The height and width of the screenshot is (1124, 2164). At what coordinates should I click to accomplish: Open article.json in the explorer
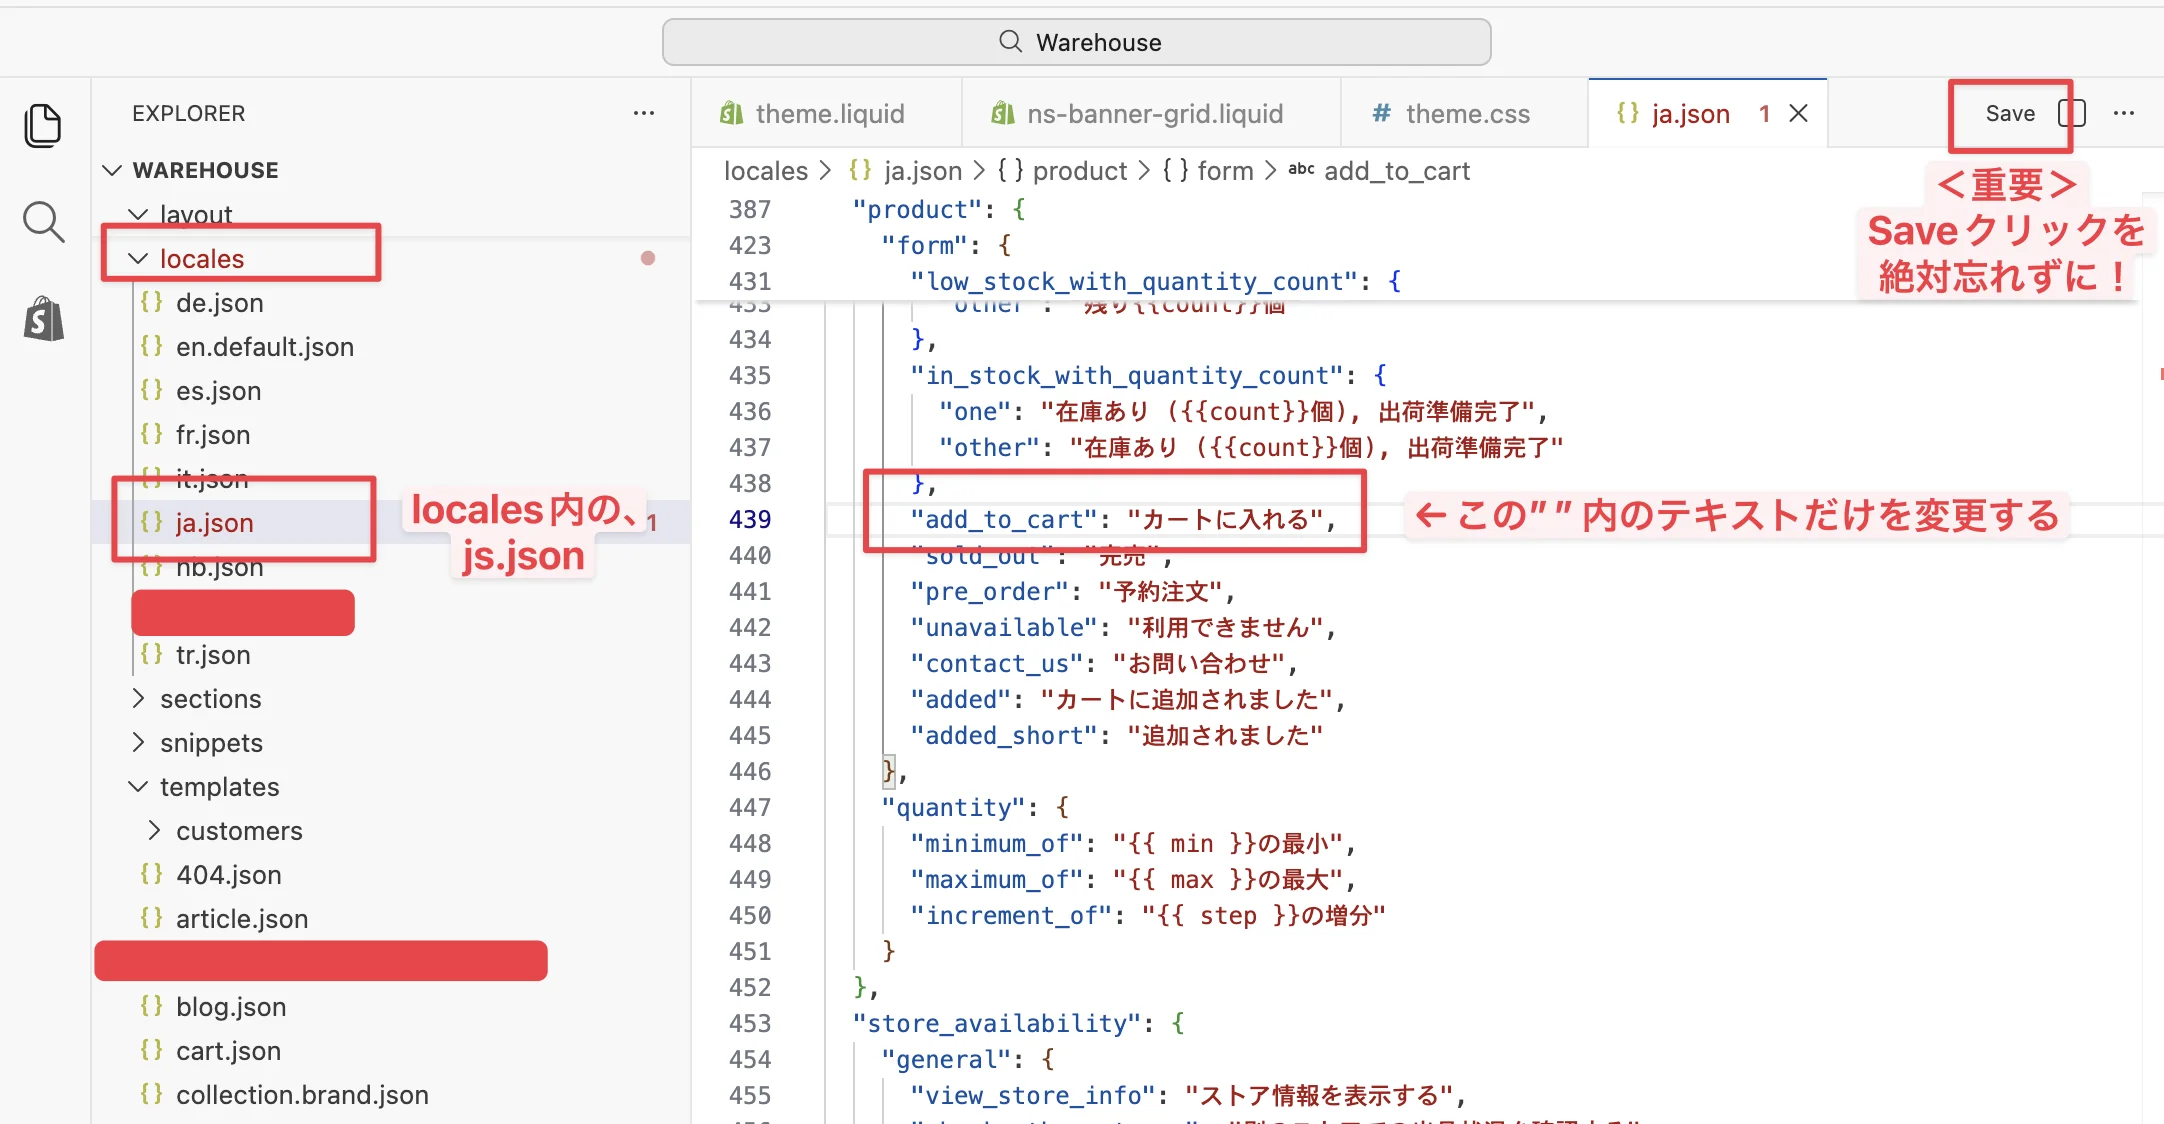point(242,918)
